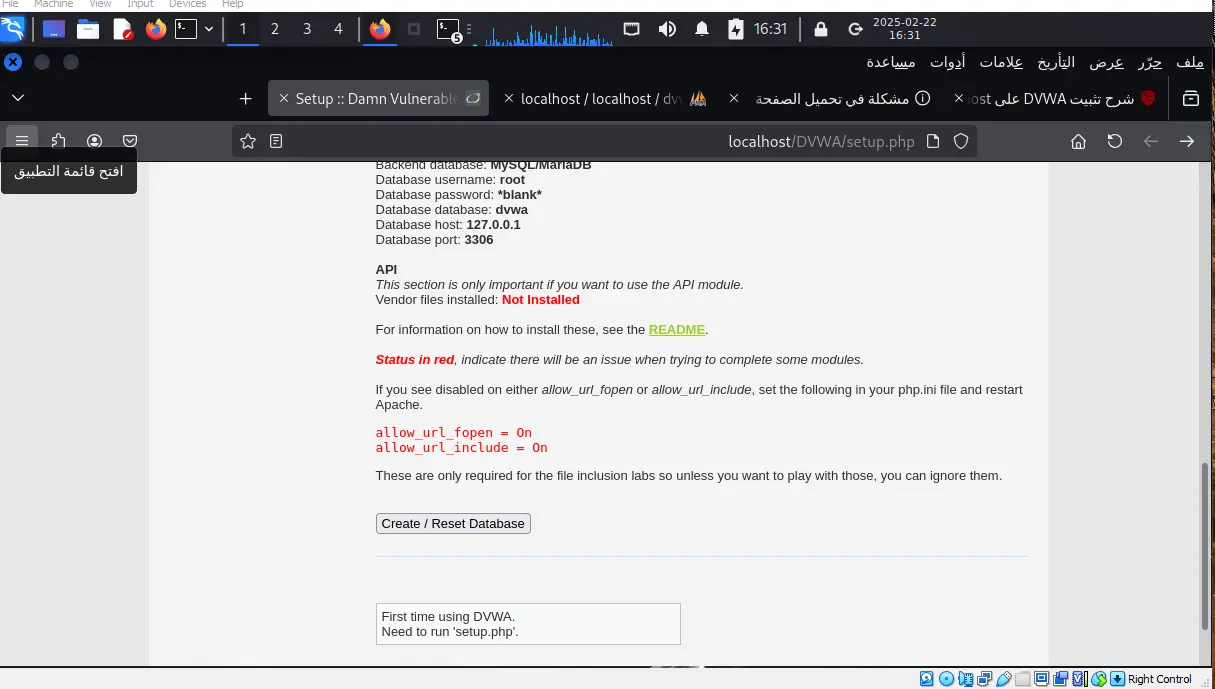Go to the Firefox home page

click(x=1078, y=141)
